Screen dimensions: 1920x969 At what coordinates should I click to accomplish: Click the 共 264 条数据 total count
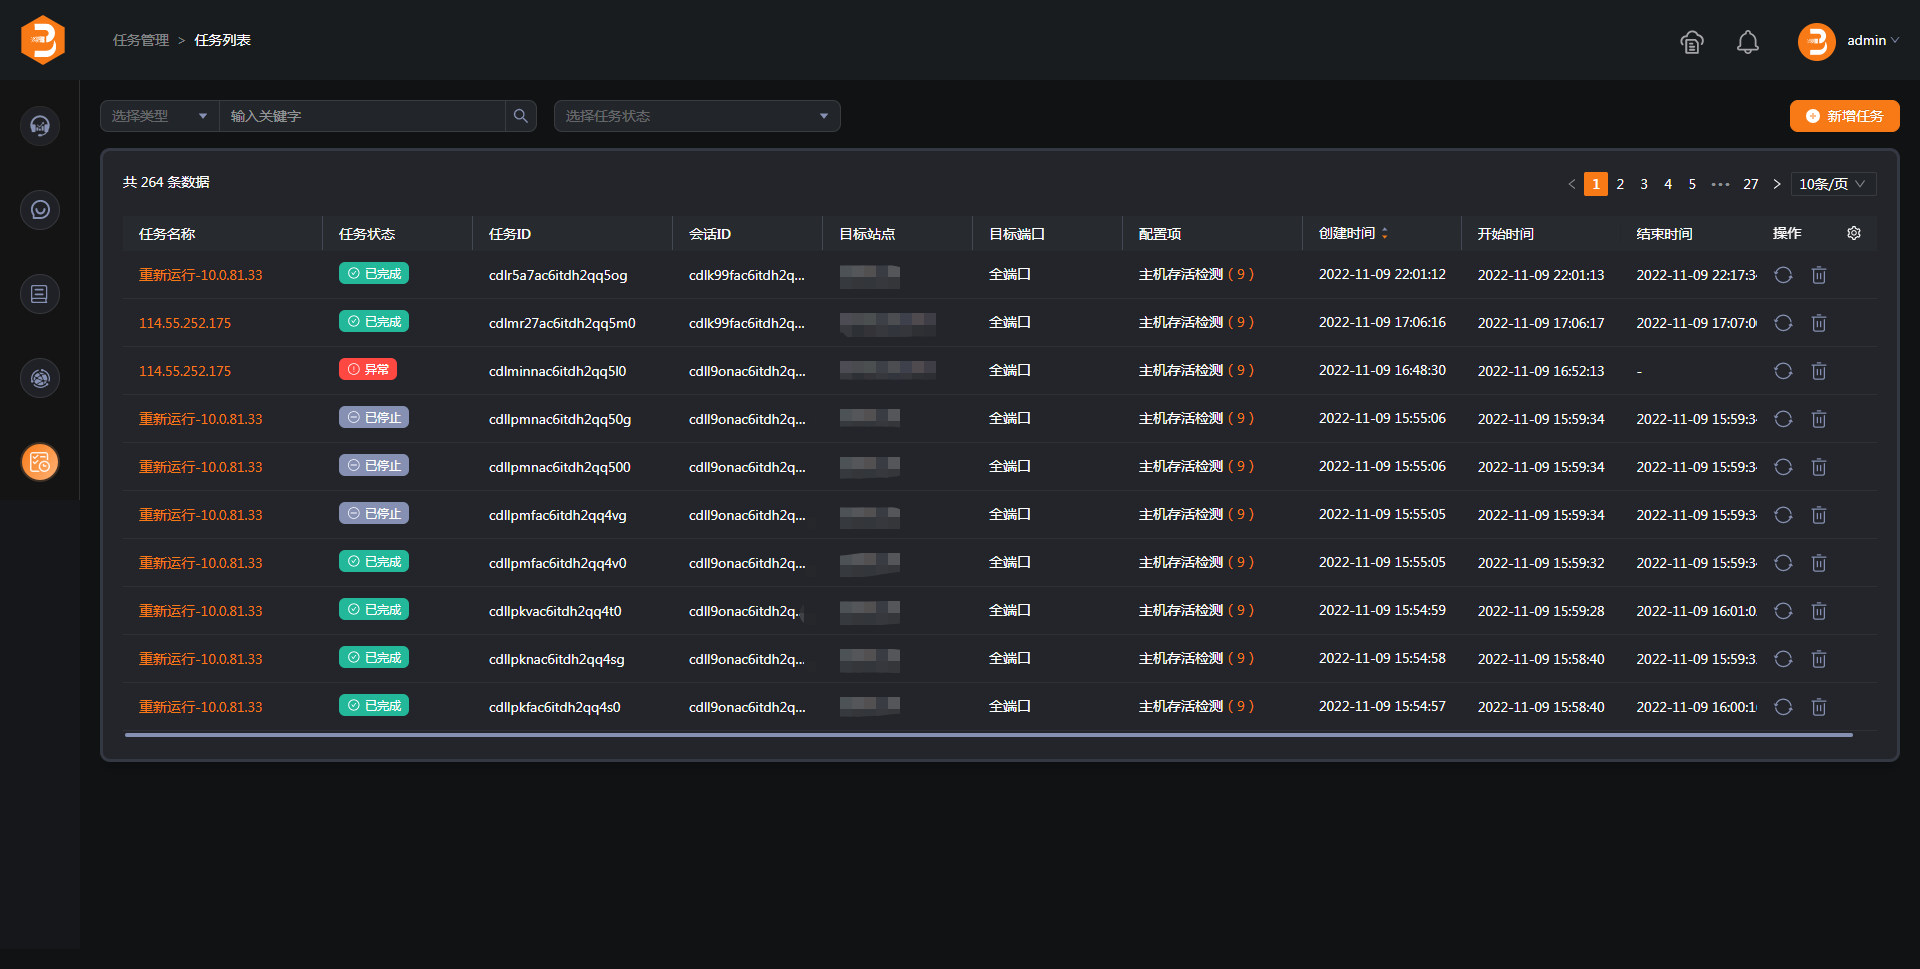click(166, 182)
